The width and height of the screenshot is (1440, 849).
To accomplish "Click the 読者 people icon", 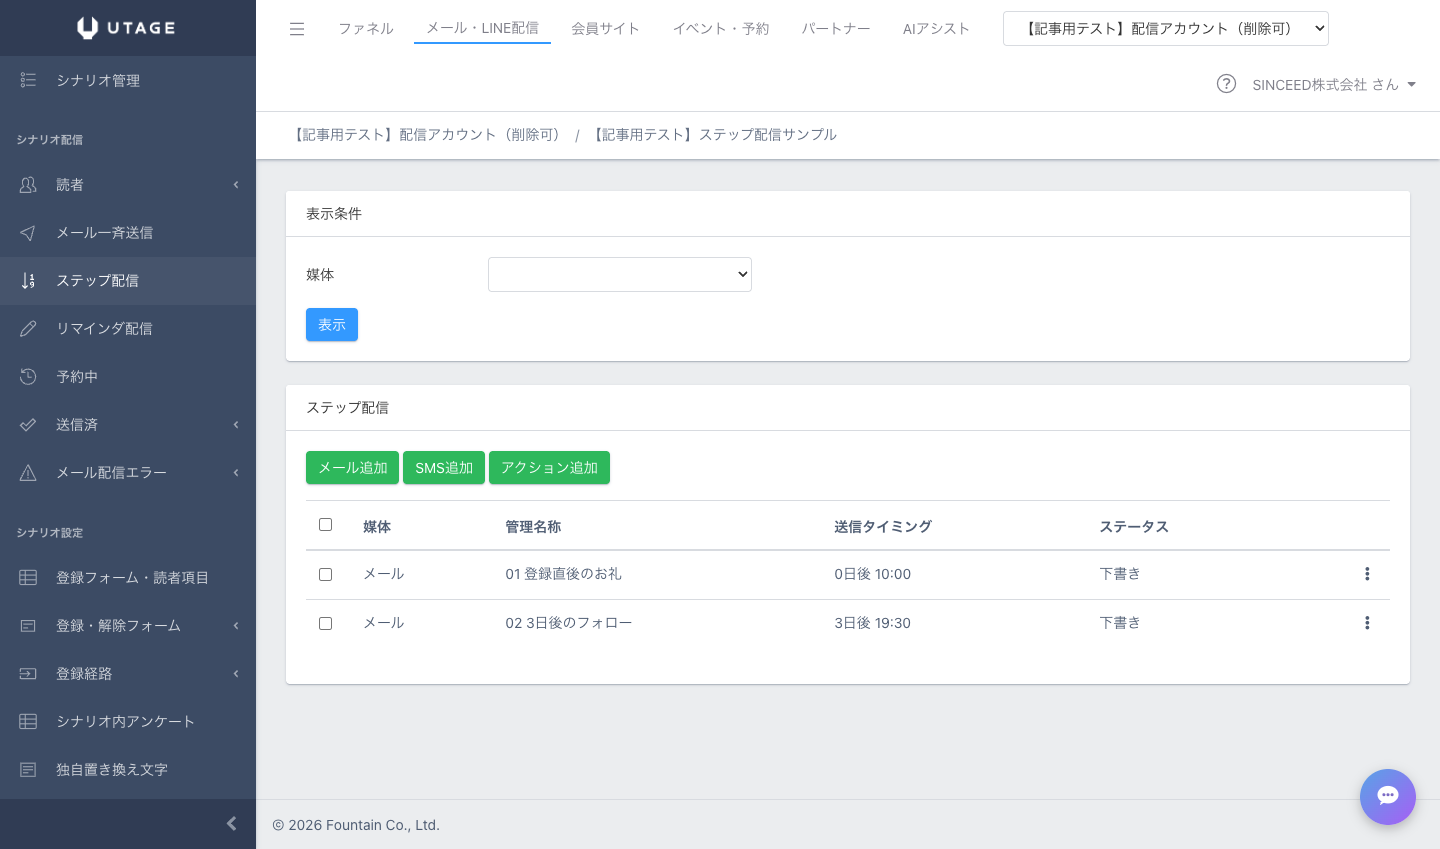I will 28,185.
